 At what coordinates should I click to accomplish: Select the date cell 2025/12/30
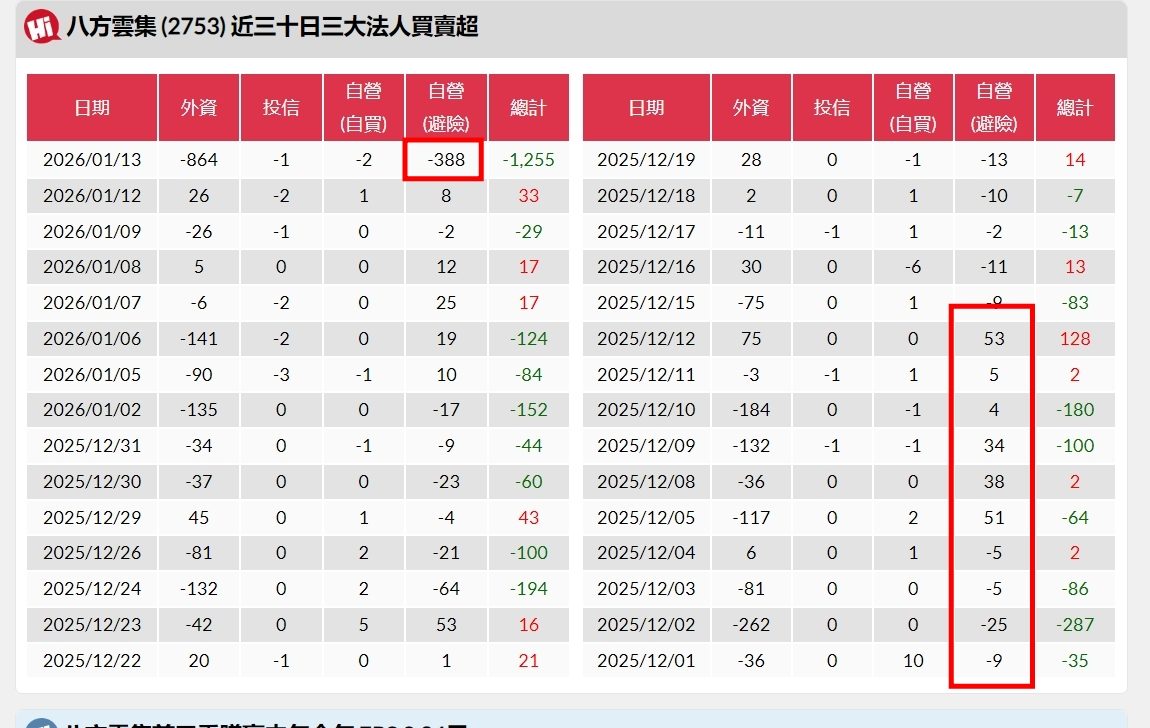coord(92,482)
